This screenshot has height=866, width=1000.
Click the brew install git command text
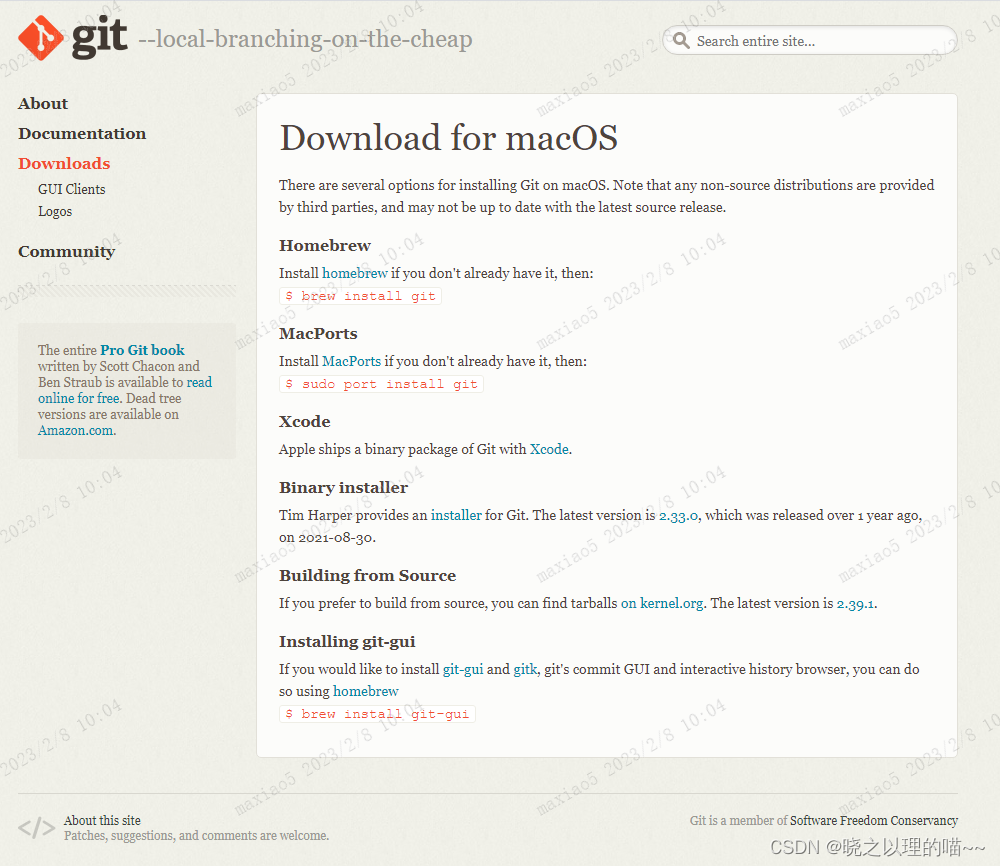360,296
